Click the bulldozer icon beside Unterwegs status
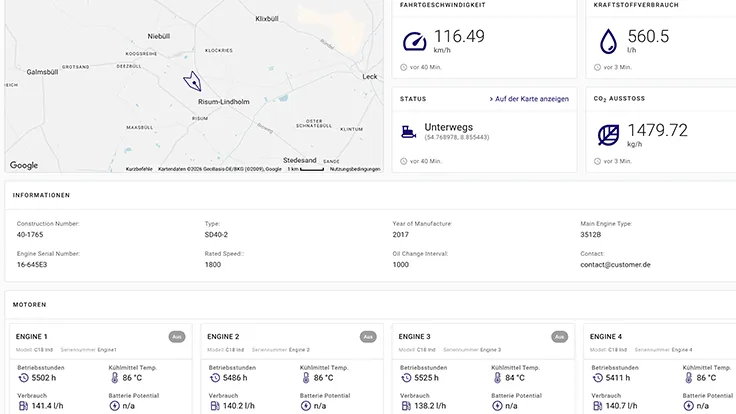Image resolution: width=736 pixels, height=414 pixels. [x=408, y=132]
